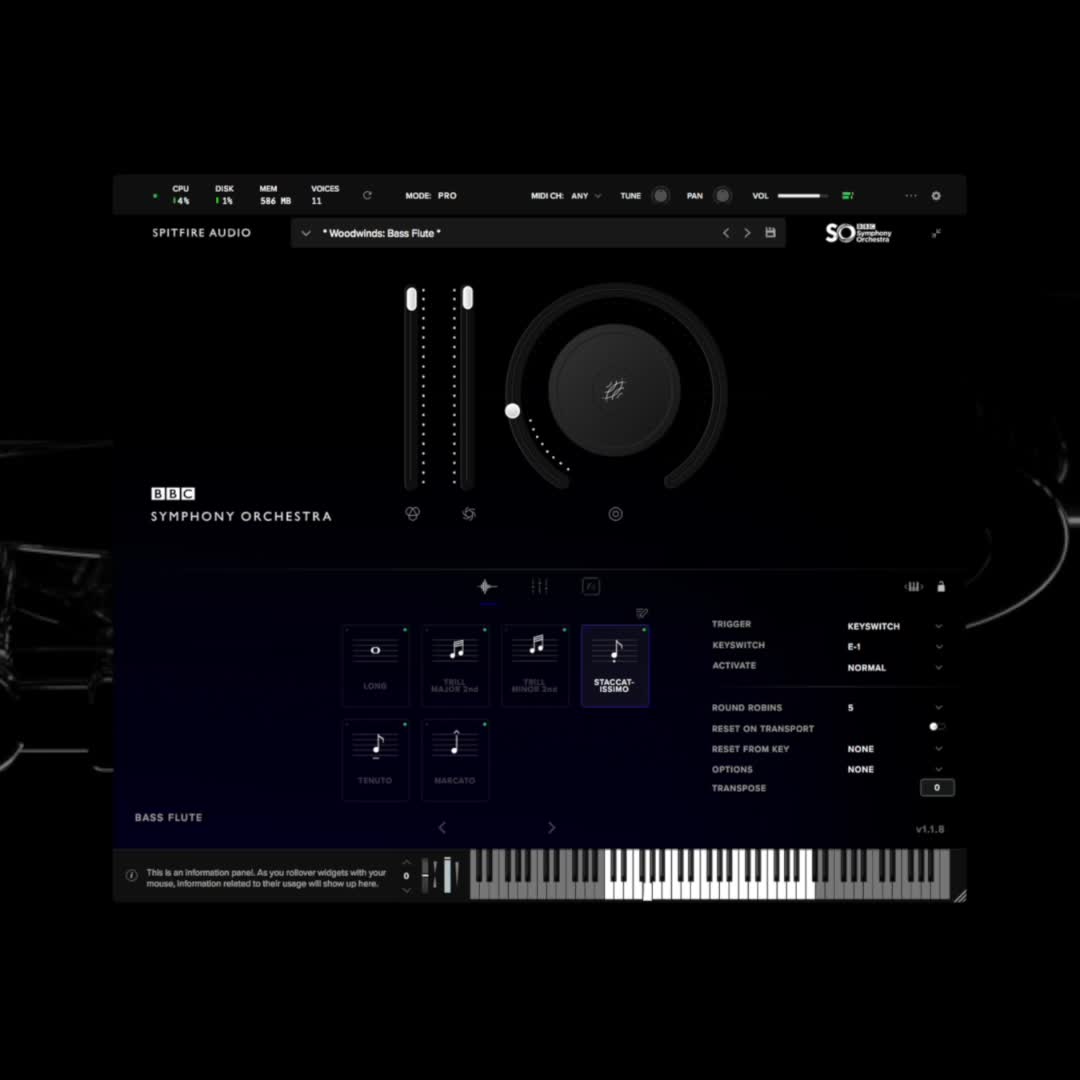Click the expression icon under left slider
The height and width of the screenshot is (1080, 1080).
click(x=412, y=514)
